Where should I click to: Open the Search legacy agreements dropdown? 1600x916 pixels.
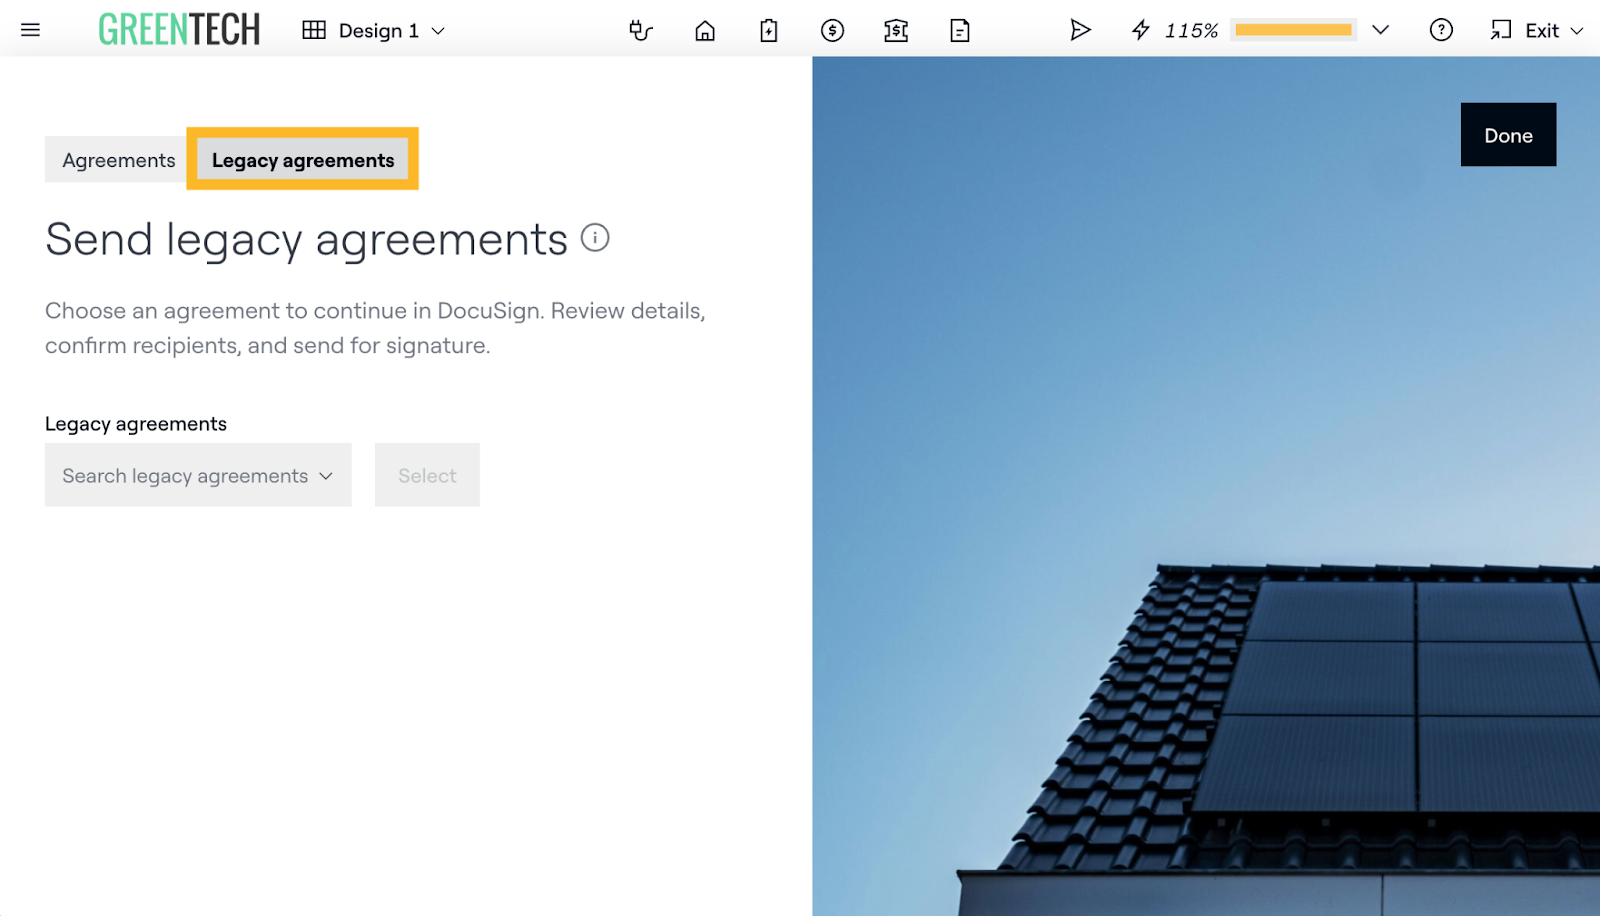[198, 475]
